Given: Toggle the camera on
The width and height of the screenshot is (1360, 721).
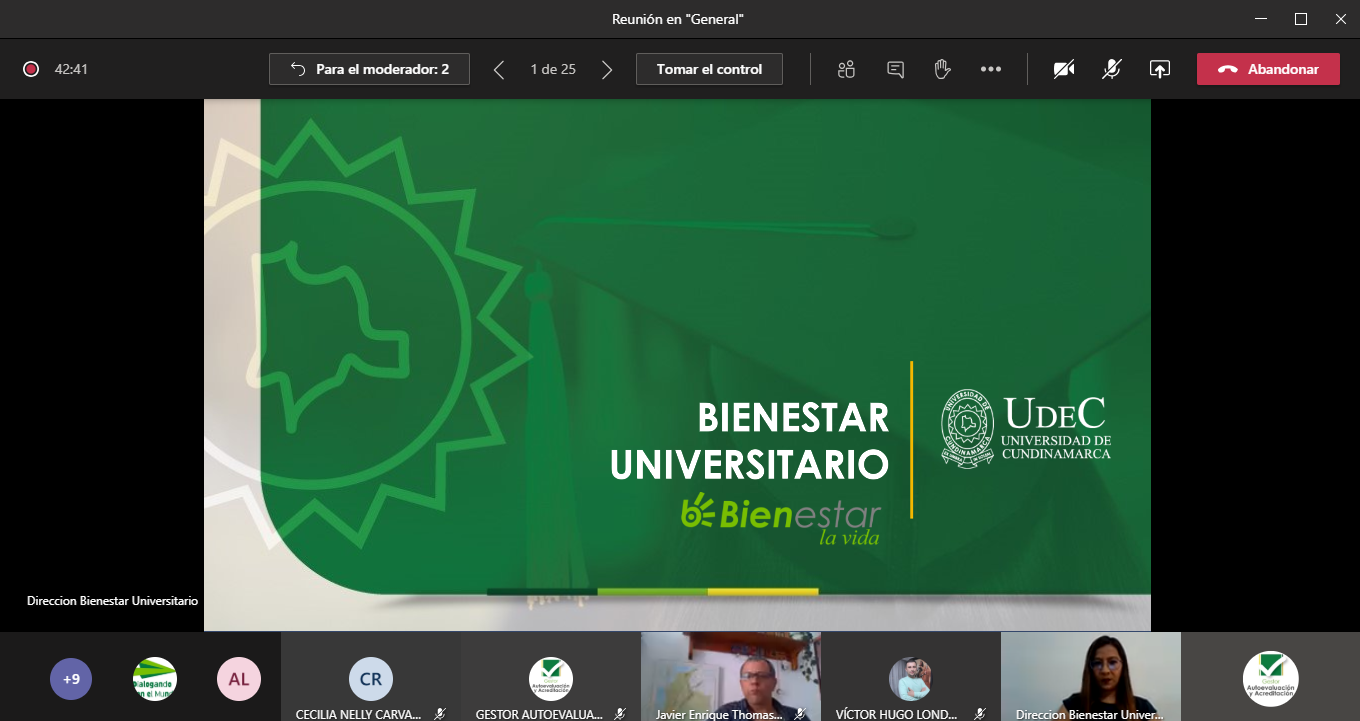Looking at the screenshot, I should pos(1064,69).
